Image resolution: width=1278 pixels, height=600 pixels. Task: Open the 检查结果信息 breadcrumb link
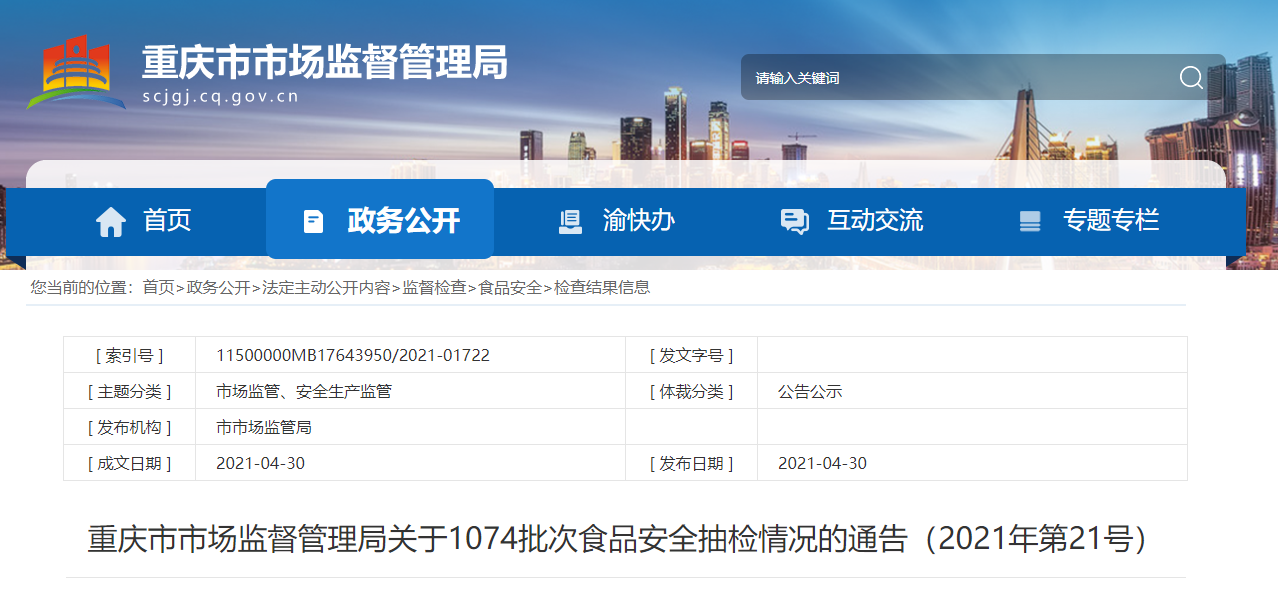tap(602, 287)
